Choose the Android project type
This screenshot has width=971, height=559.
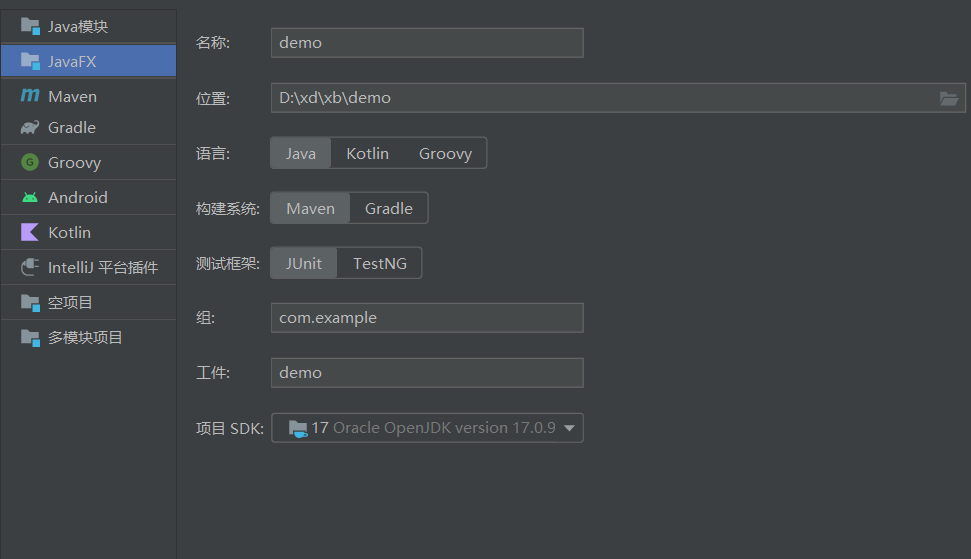tap(89, 197)
